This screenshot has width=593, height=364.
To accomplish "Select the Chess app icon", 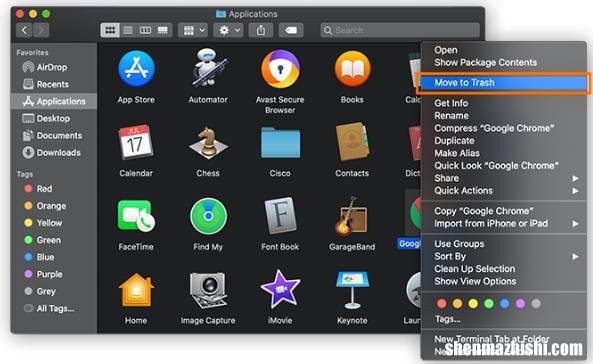I will click(208, 143).
